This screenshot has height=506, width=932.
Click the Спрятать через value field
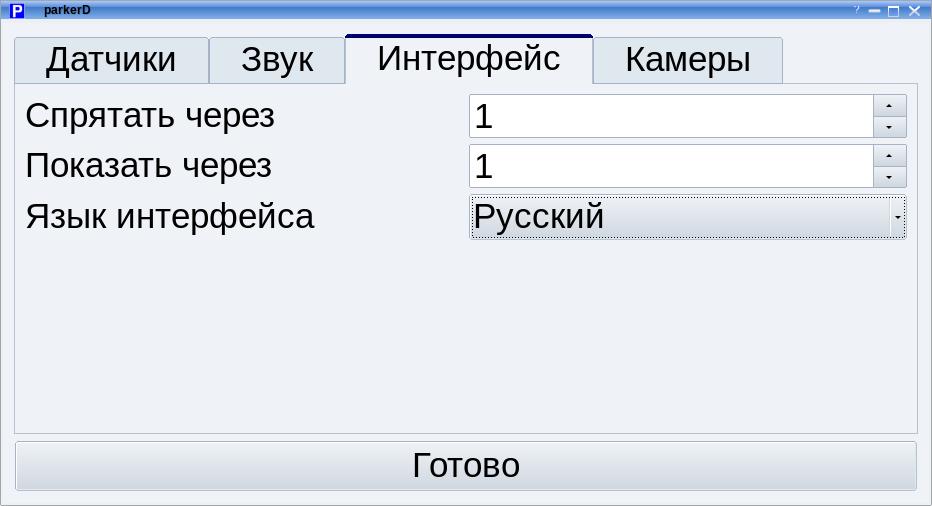[x=670, y=116]
